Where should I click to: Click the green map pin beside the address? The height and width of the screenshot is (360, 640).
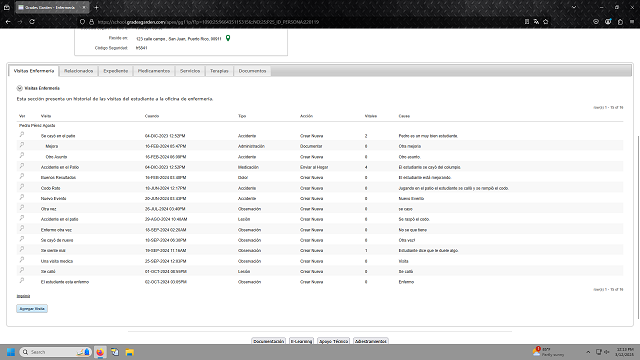pos(228,38)
